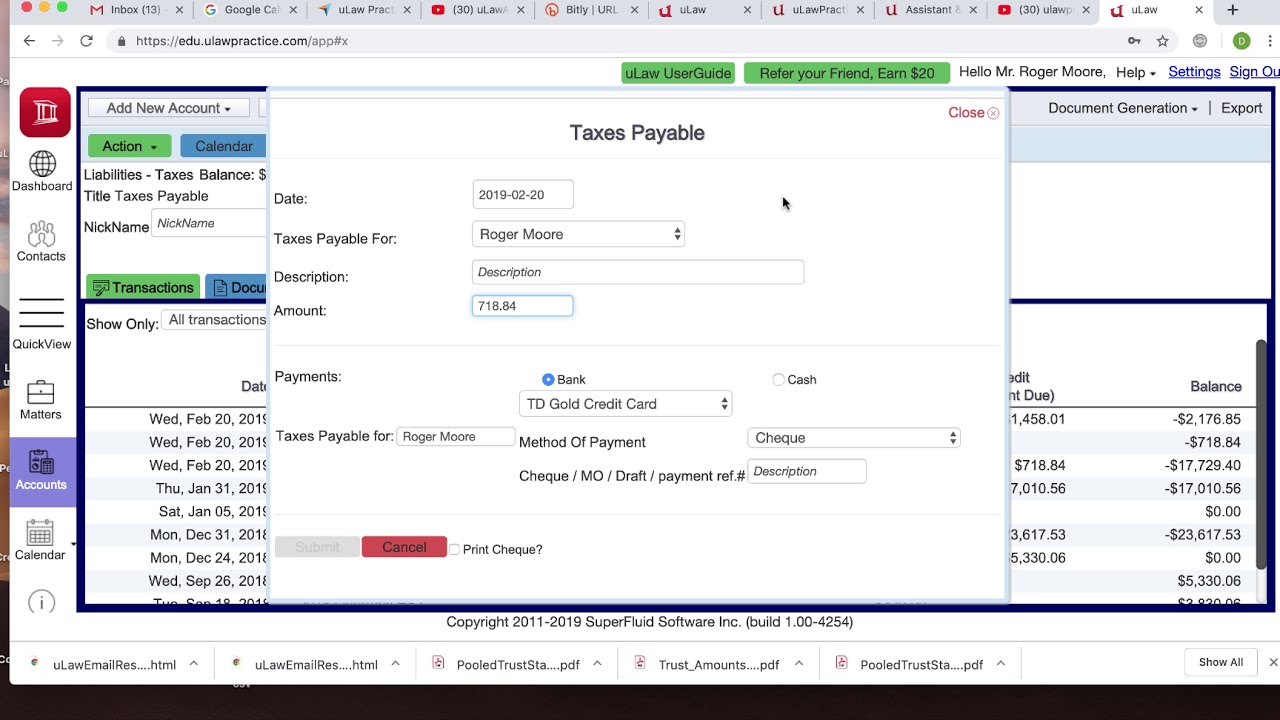Click the browser address bar URL

pyautogui.click(x=242, y=41)
